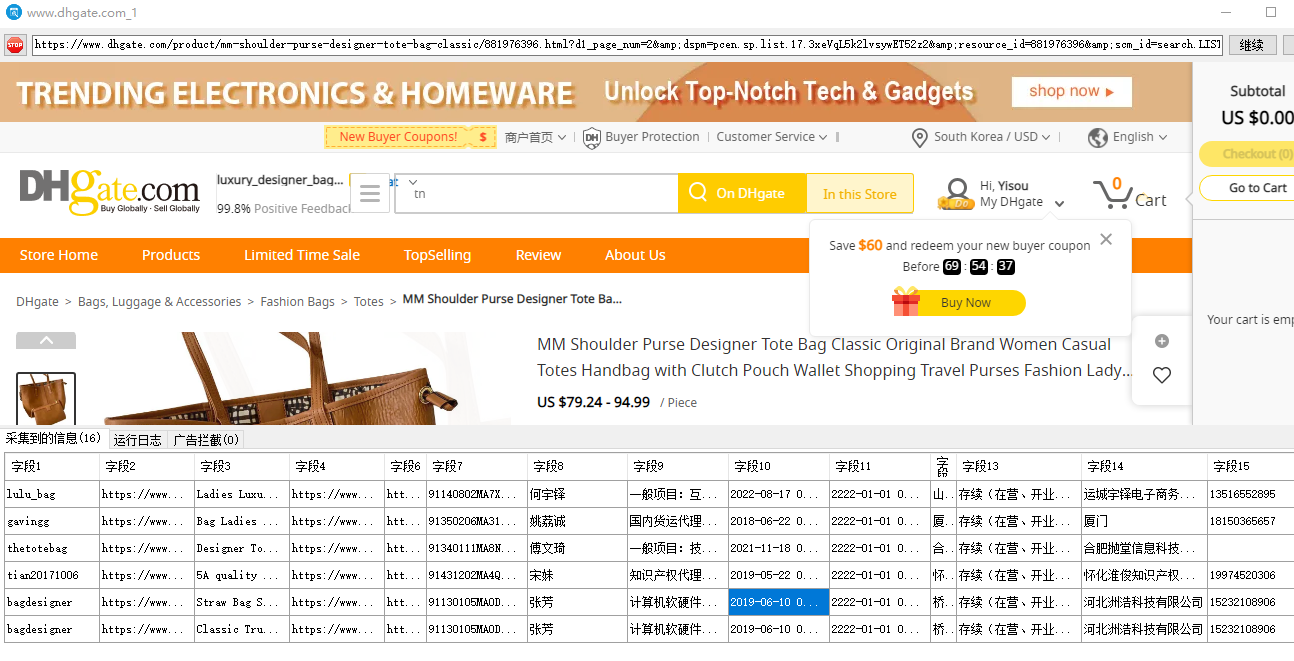The image size is (1294, 661).
Task: Click the Buyer Protection shield icon
Action: (591, 137)
